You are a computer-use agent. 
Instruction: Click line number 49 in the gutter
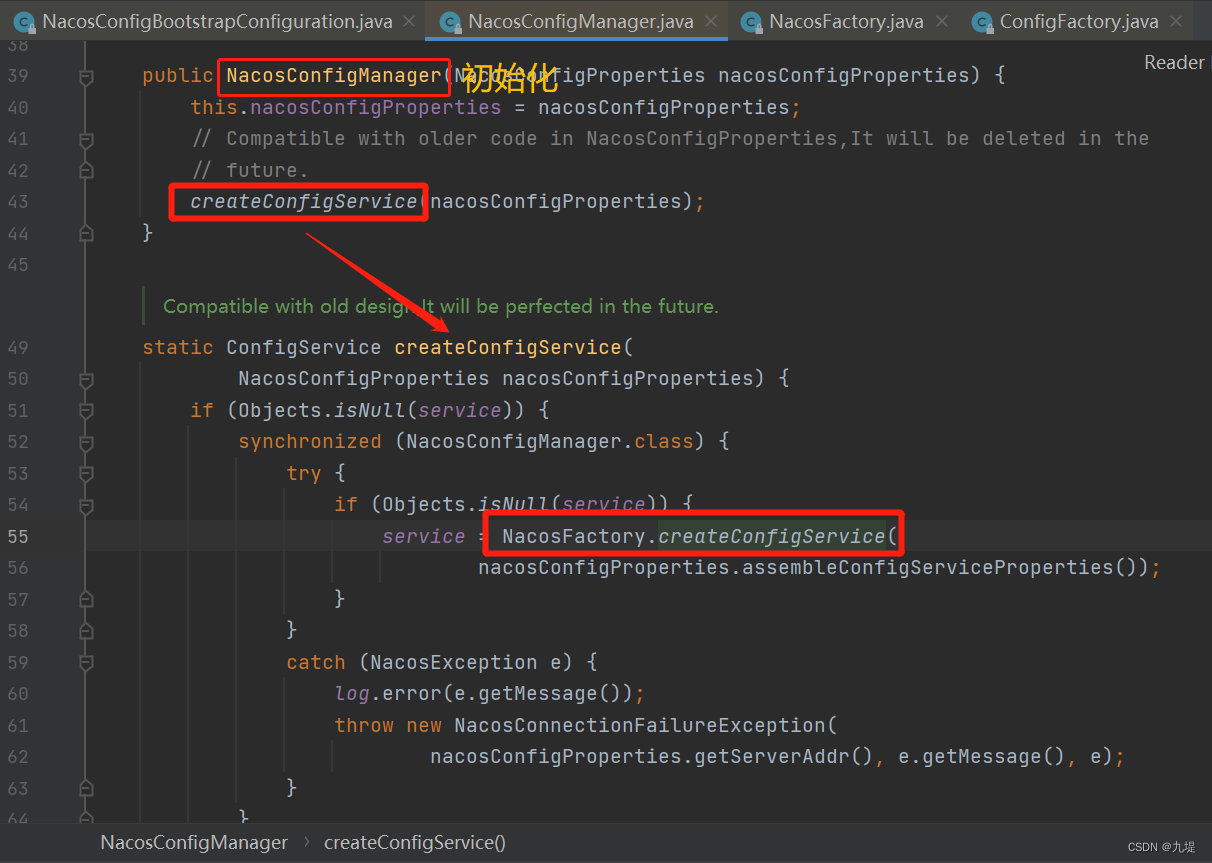[x=17, y=348]
